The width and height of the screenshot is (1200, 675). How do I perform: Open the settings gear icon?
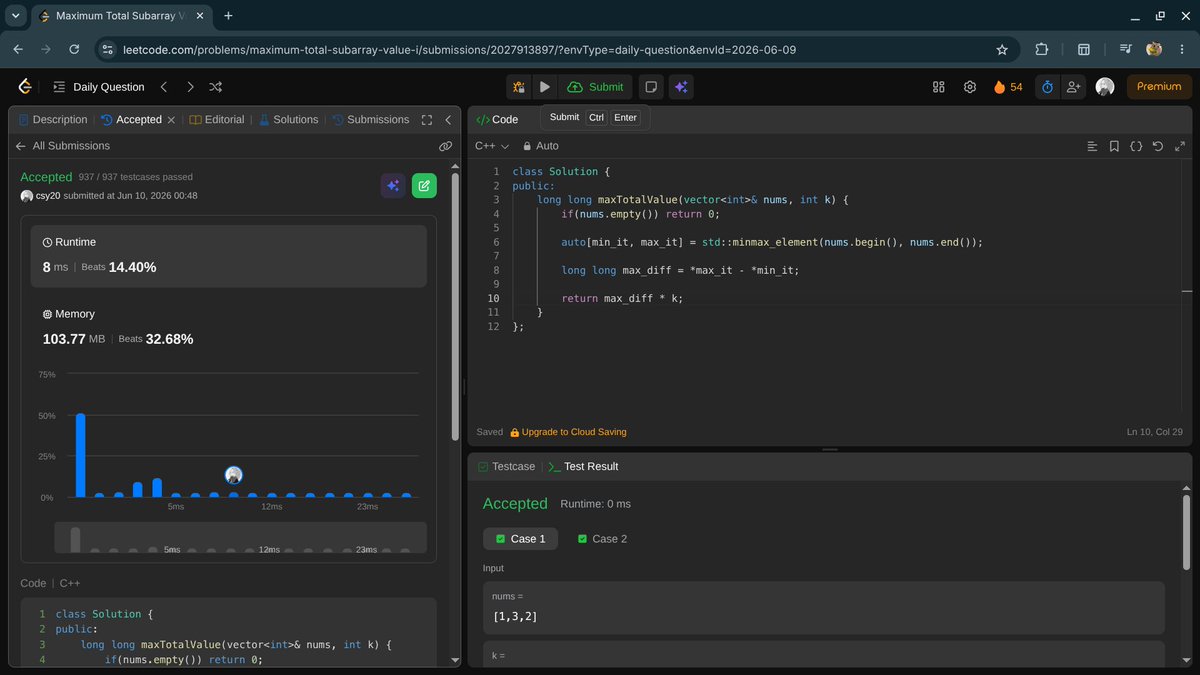tap(969, 87)
